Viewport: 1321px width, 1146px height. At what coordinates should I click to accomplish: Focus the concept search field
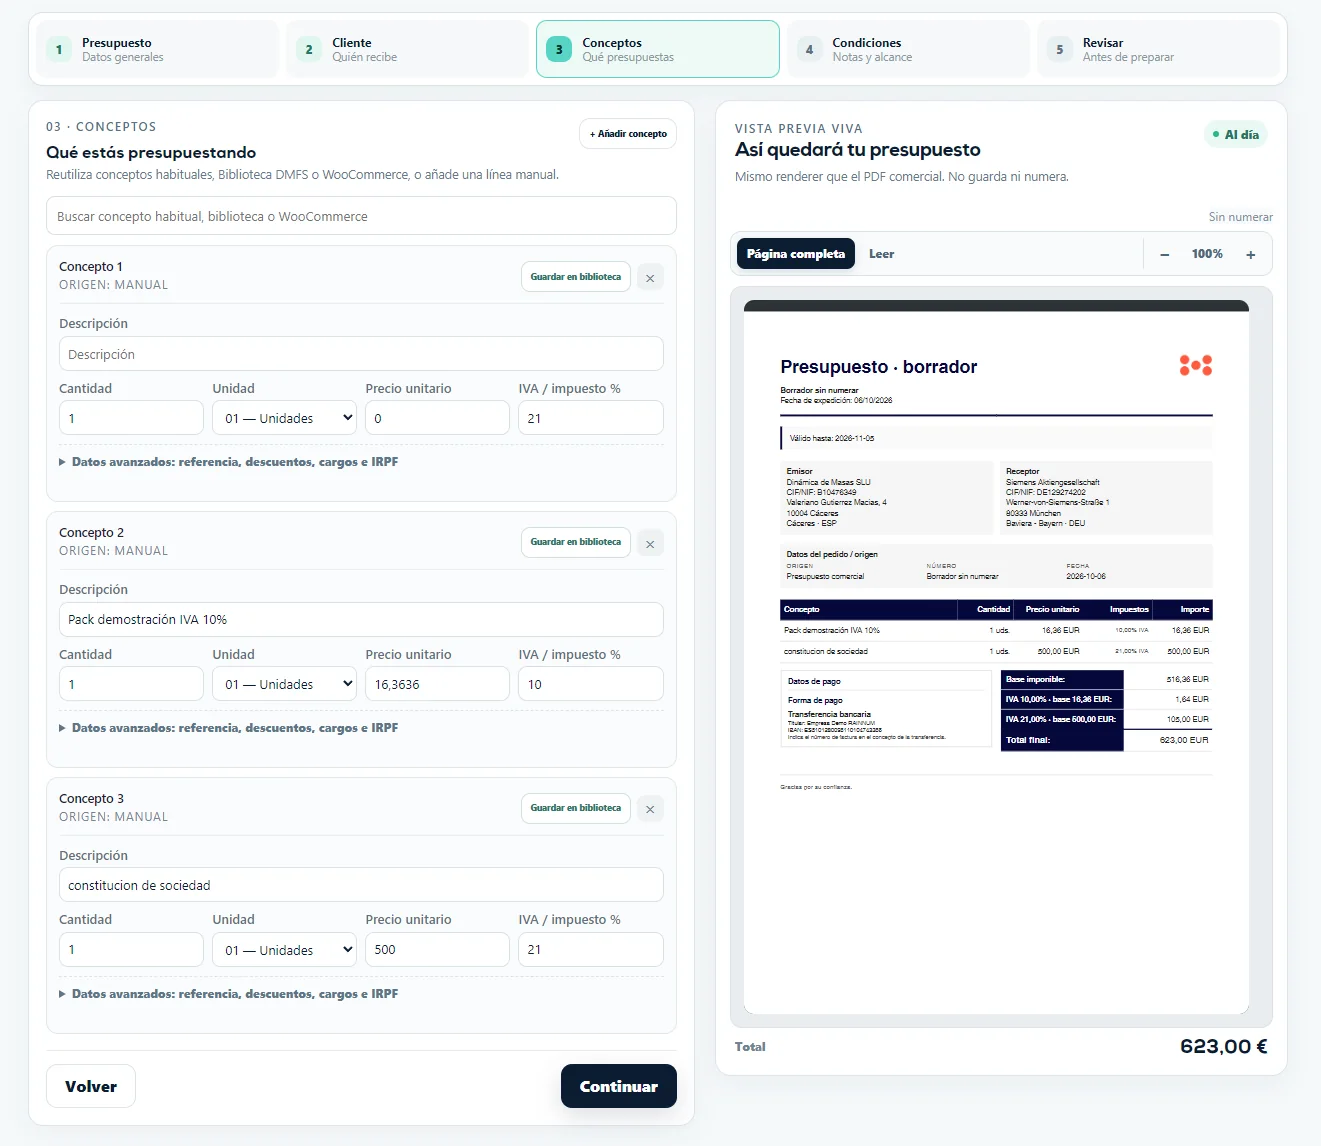pyautogui.click(x=361, y=216)
